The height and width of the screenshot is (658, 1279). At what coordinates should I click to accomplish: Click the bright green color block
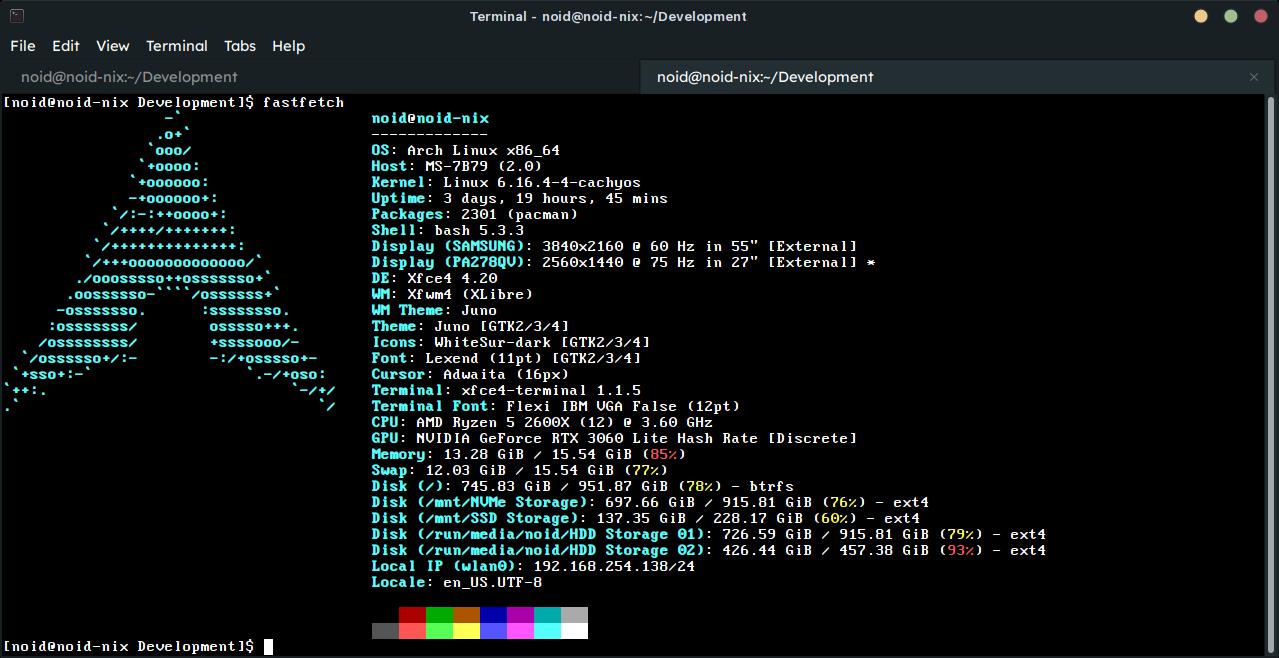[439, 630]
